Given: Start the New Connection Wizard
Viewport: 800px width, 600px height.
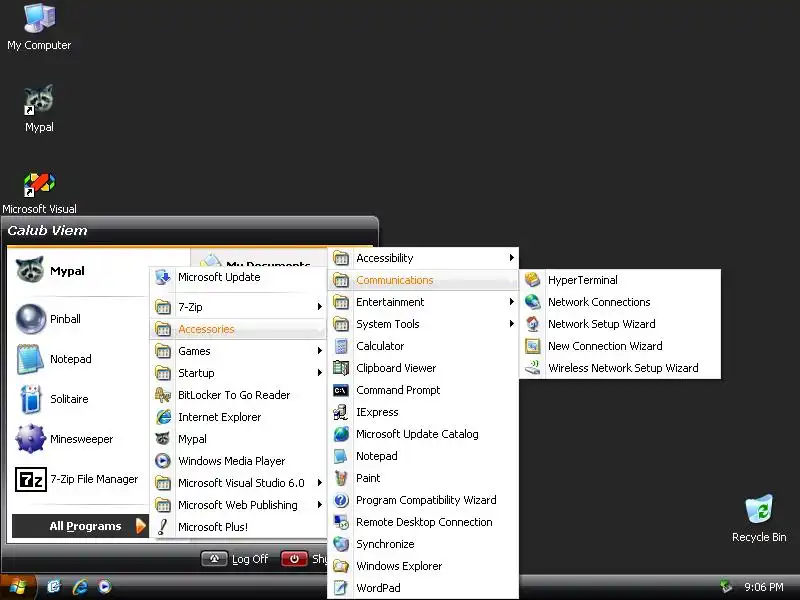Looking at the screenshot, I should (x=620, y=346).
